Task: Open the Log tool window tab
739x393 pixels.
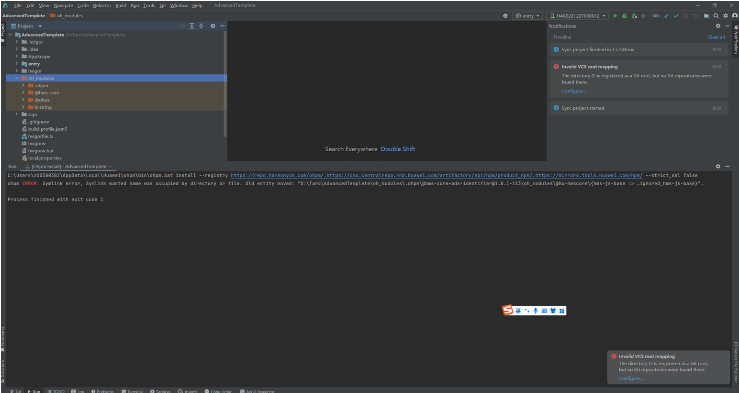Action: [x=77, y=391]
